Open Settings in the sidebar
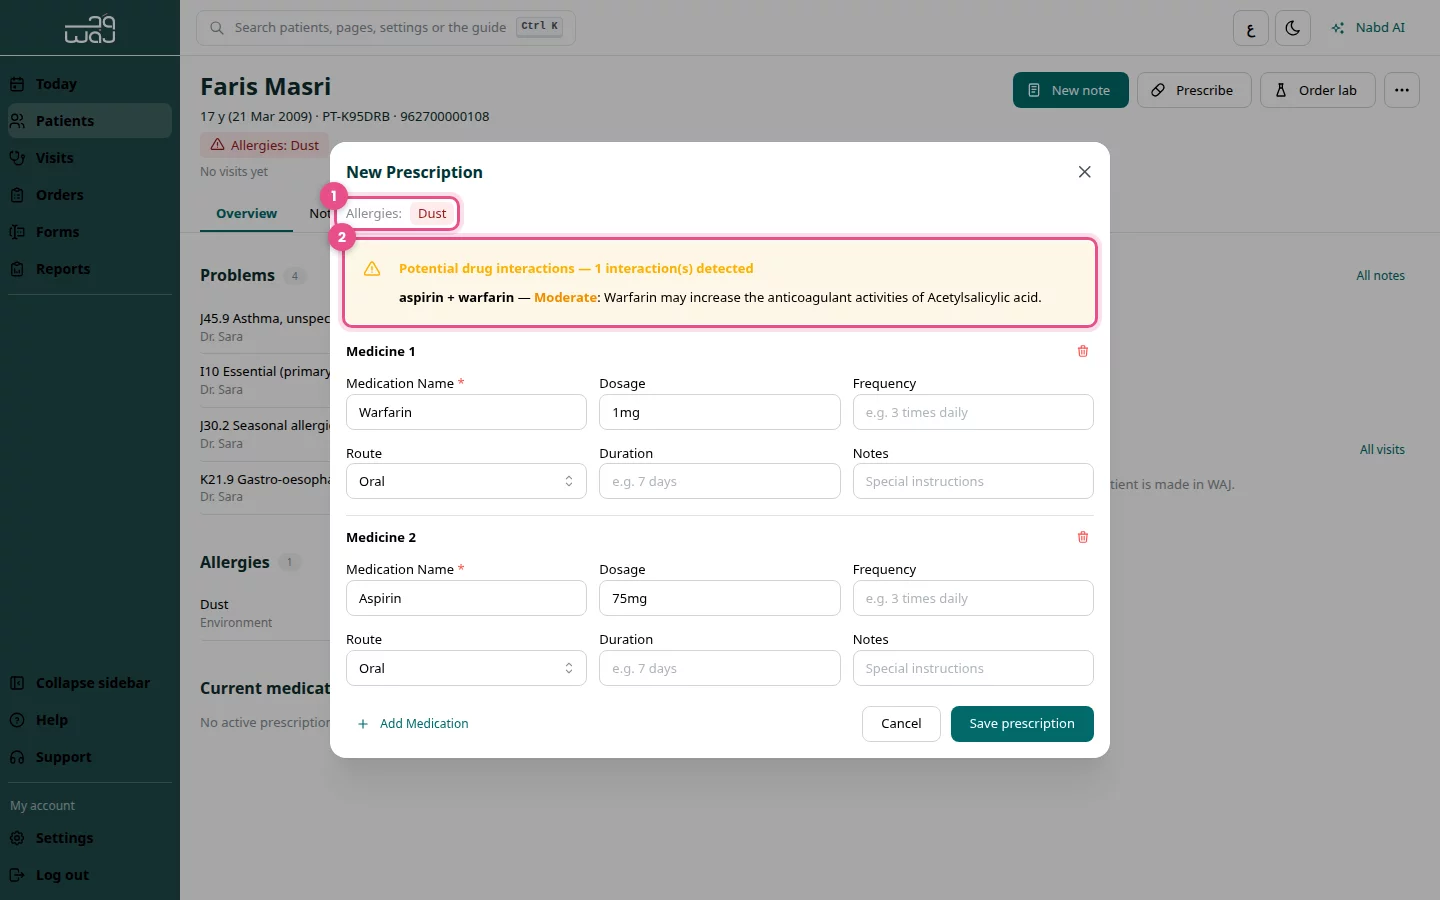Viewport: 1440px width, 900px height. [90, 838]
